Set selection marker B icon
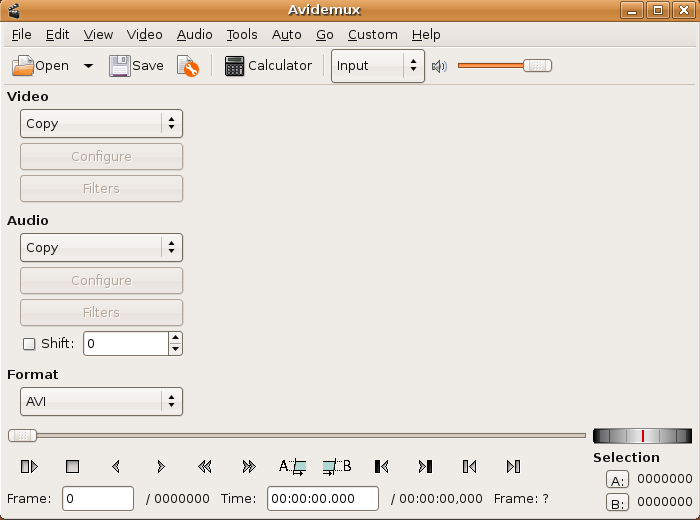 pos(337,466)
